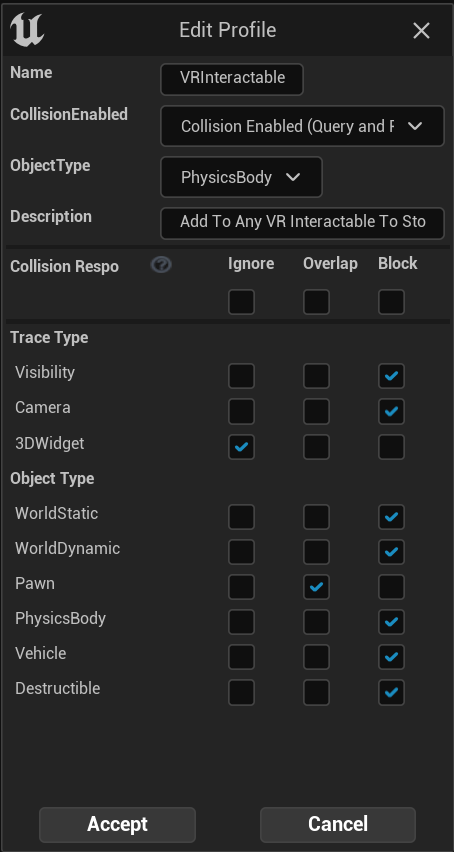
Task: Click the Cancel button
Action: tap(338, 824)
